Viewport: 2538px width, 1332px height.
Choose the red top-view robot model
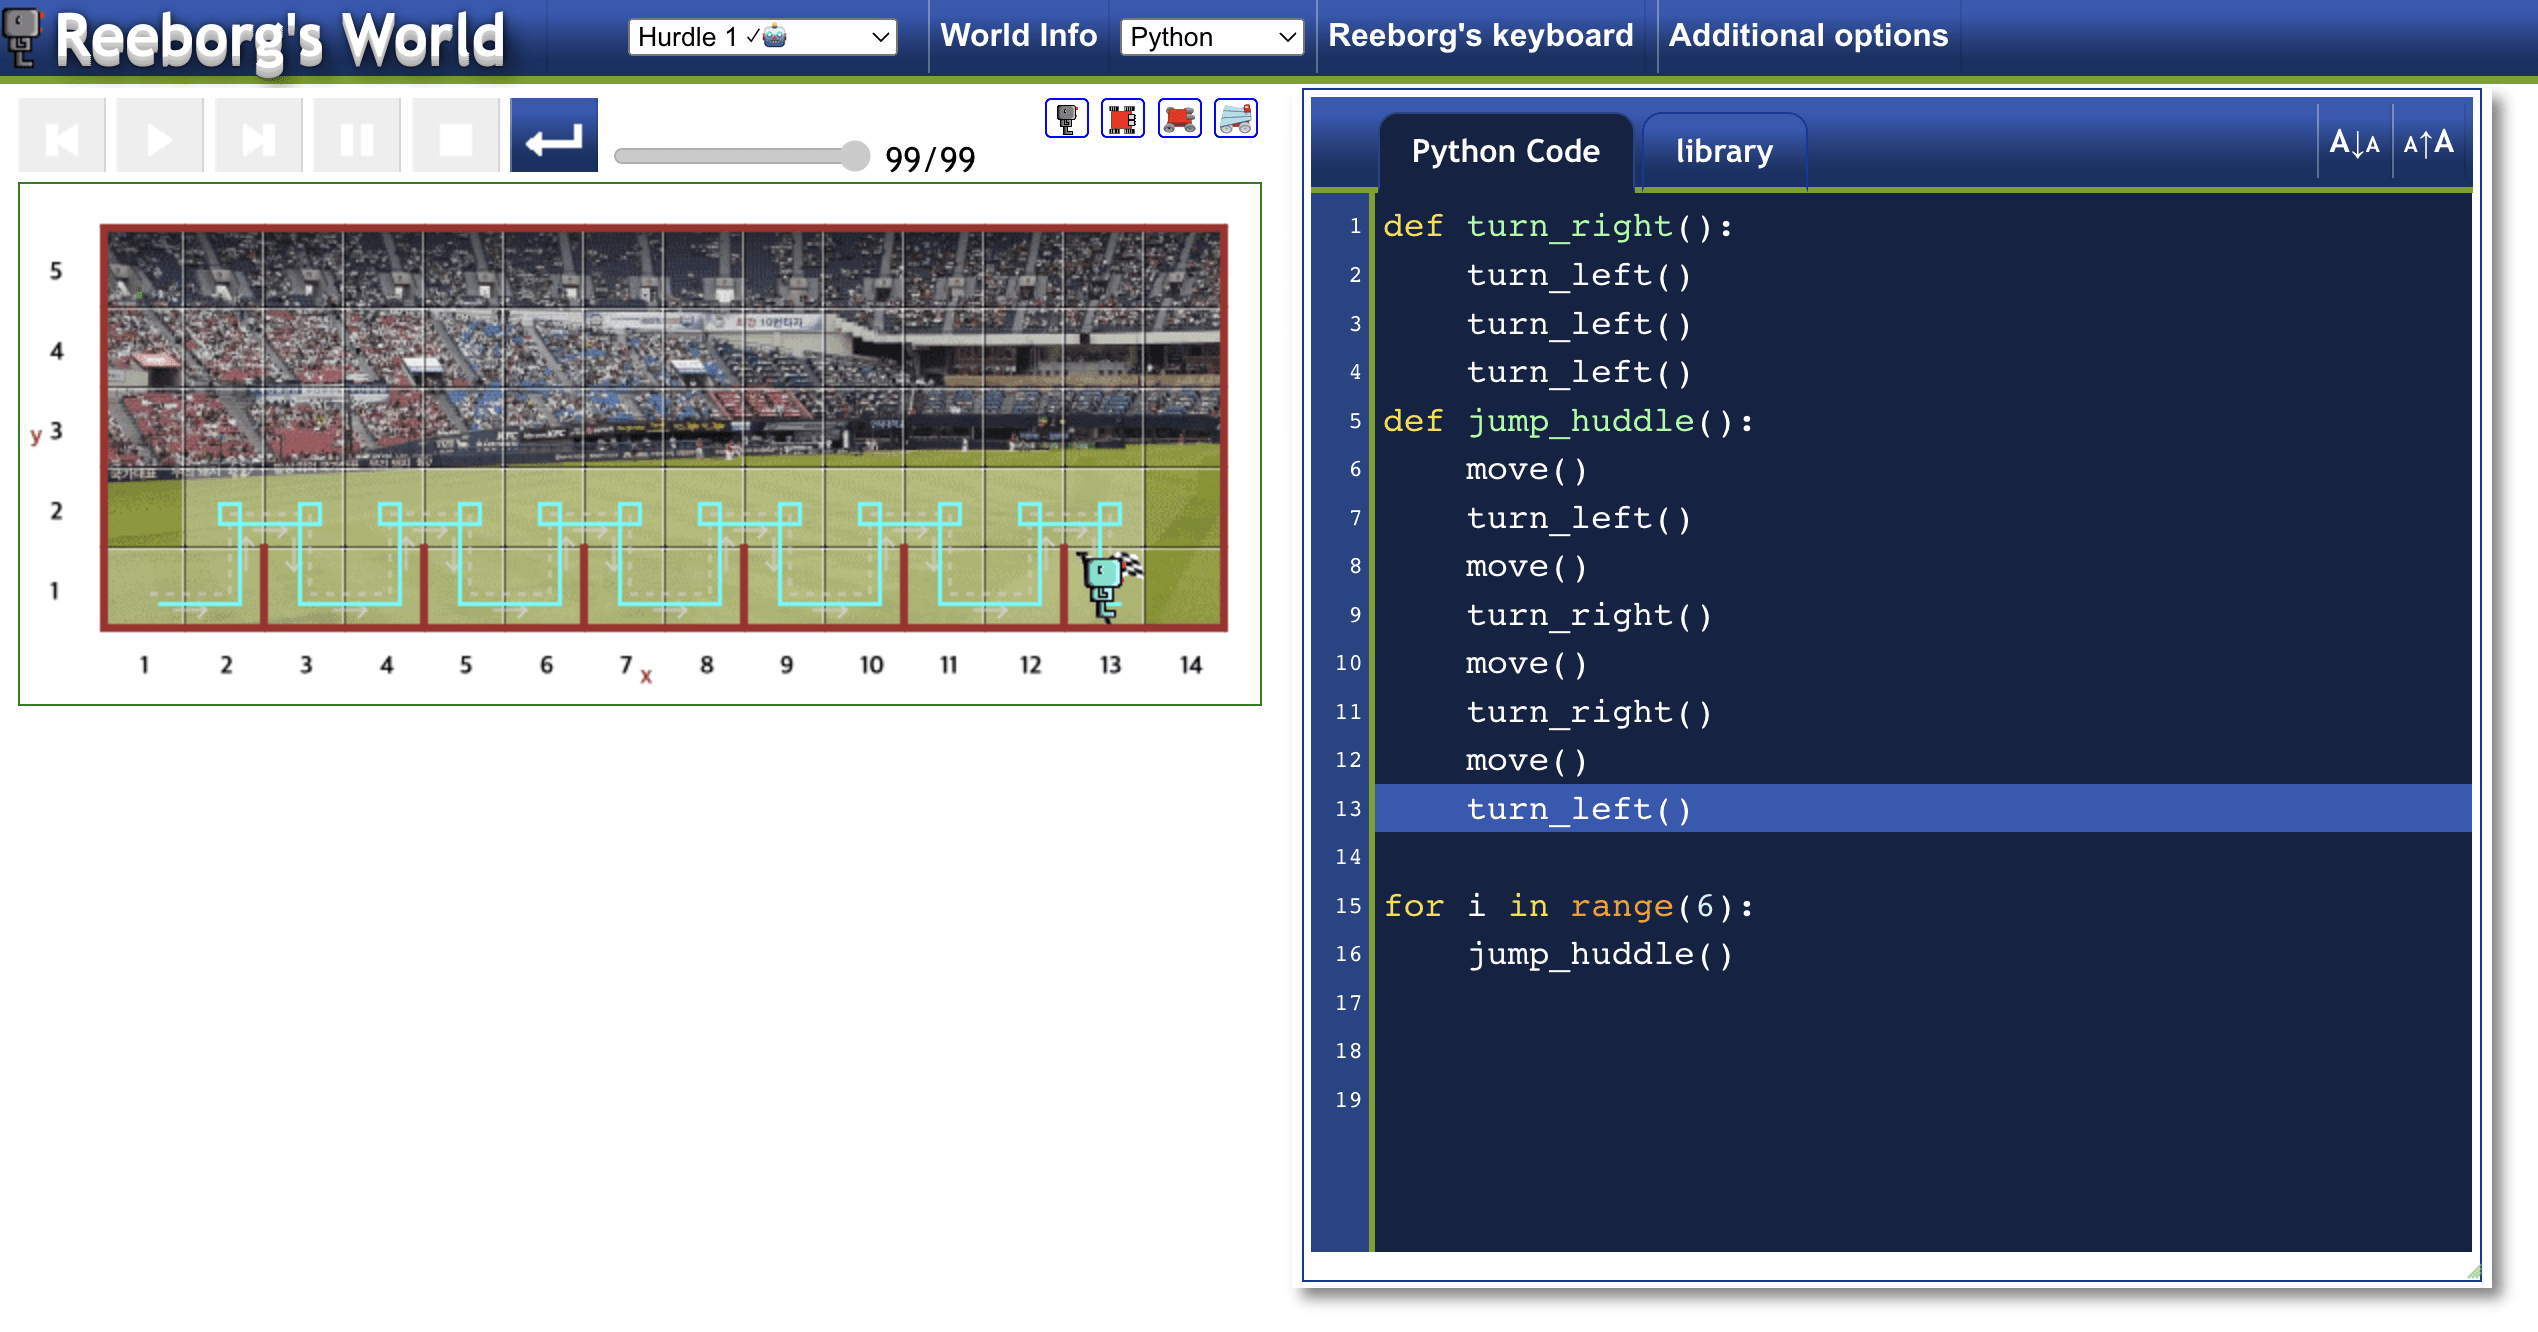coord(1122,119)
